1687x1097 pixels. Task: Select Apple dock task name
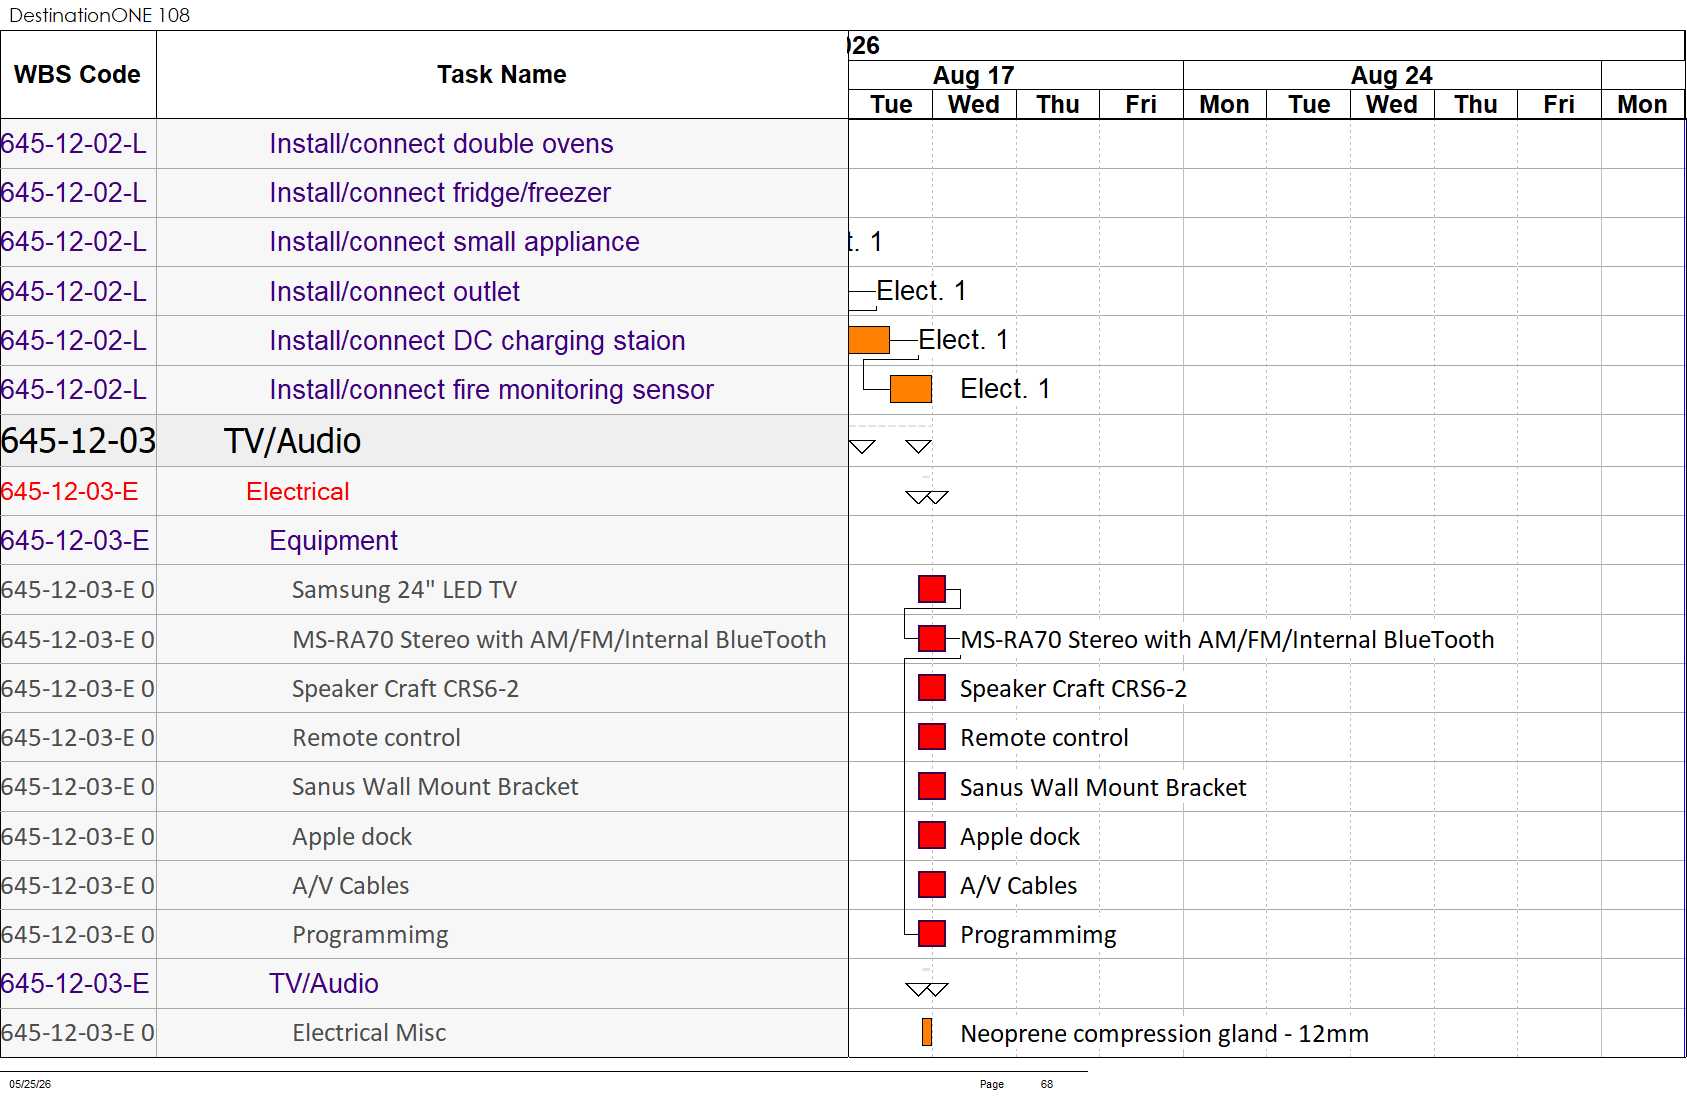pos(352,836)
